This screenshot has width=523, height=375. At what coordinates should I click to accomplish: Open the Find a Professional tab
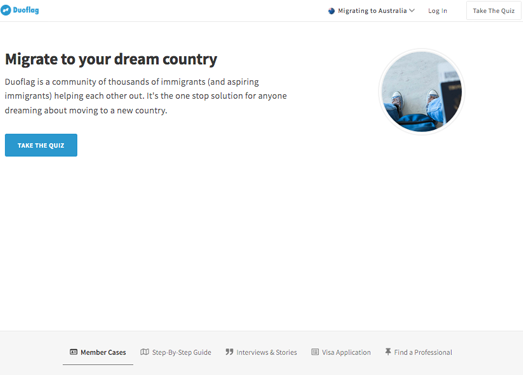pyautogui.click(x=419, y=352)
